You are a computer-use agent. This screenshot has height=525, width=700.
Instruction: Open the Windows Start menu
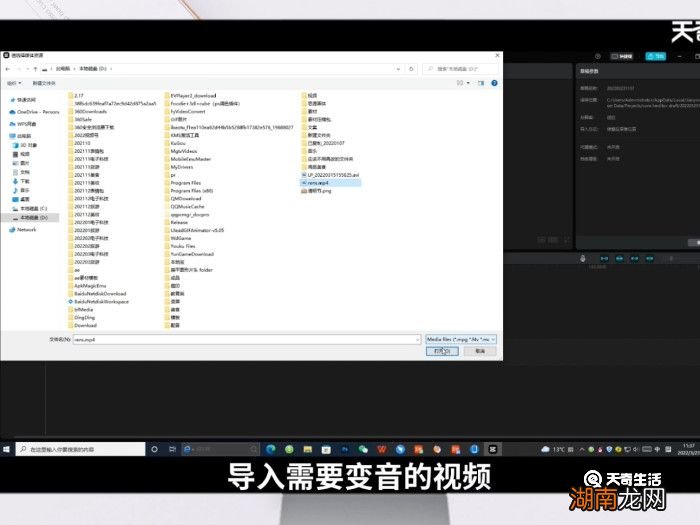6,449
